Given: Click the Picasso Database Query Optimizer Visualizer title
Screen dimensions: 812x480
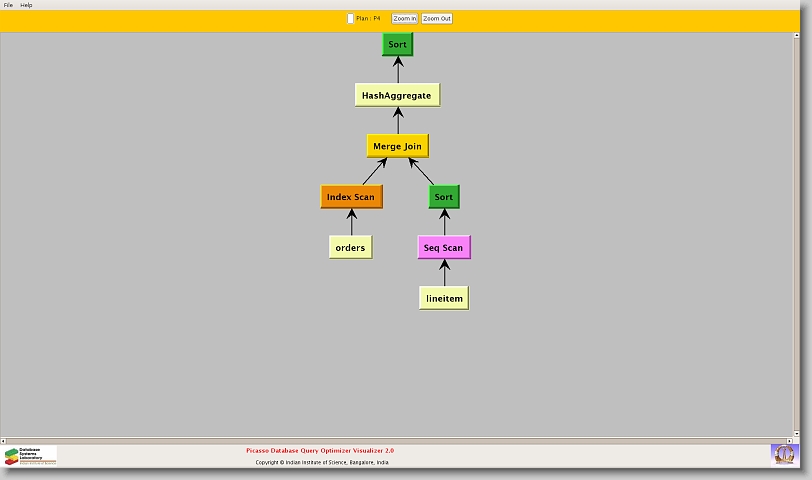Looking at the screenshot, I should pos(320,451).
